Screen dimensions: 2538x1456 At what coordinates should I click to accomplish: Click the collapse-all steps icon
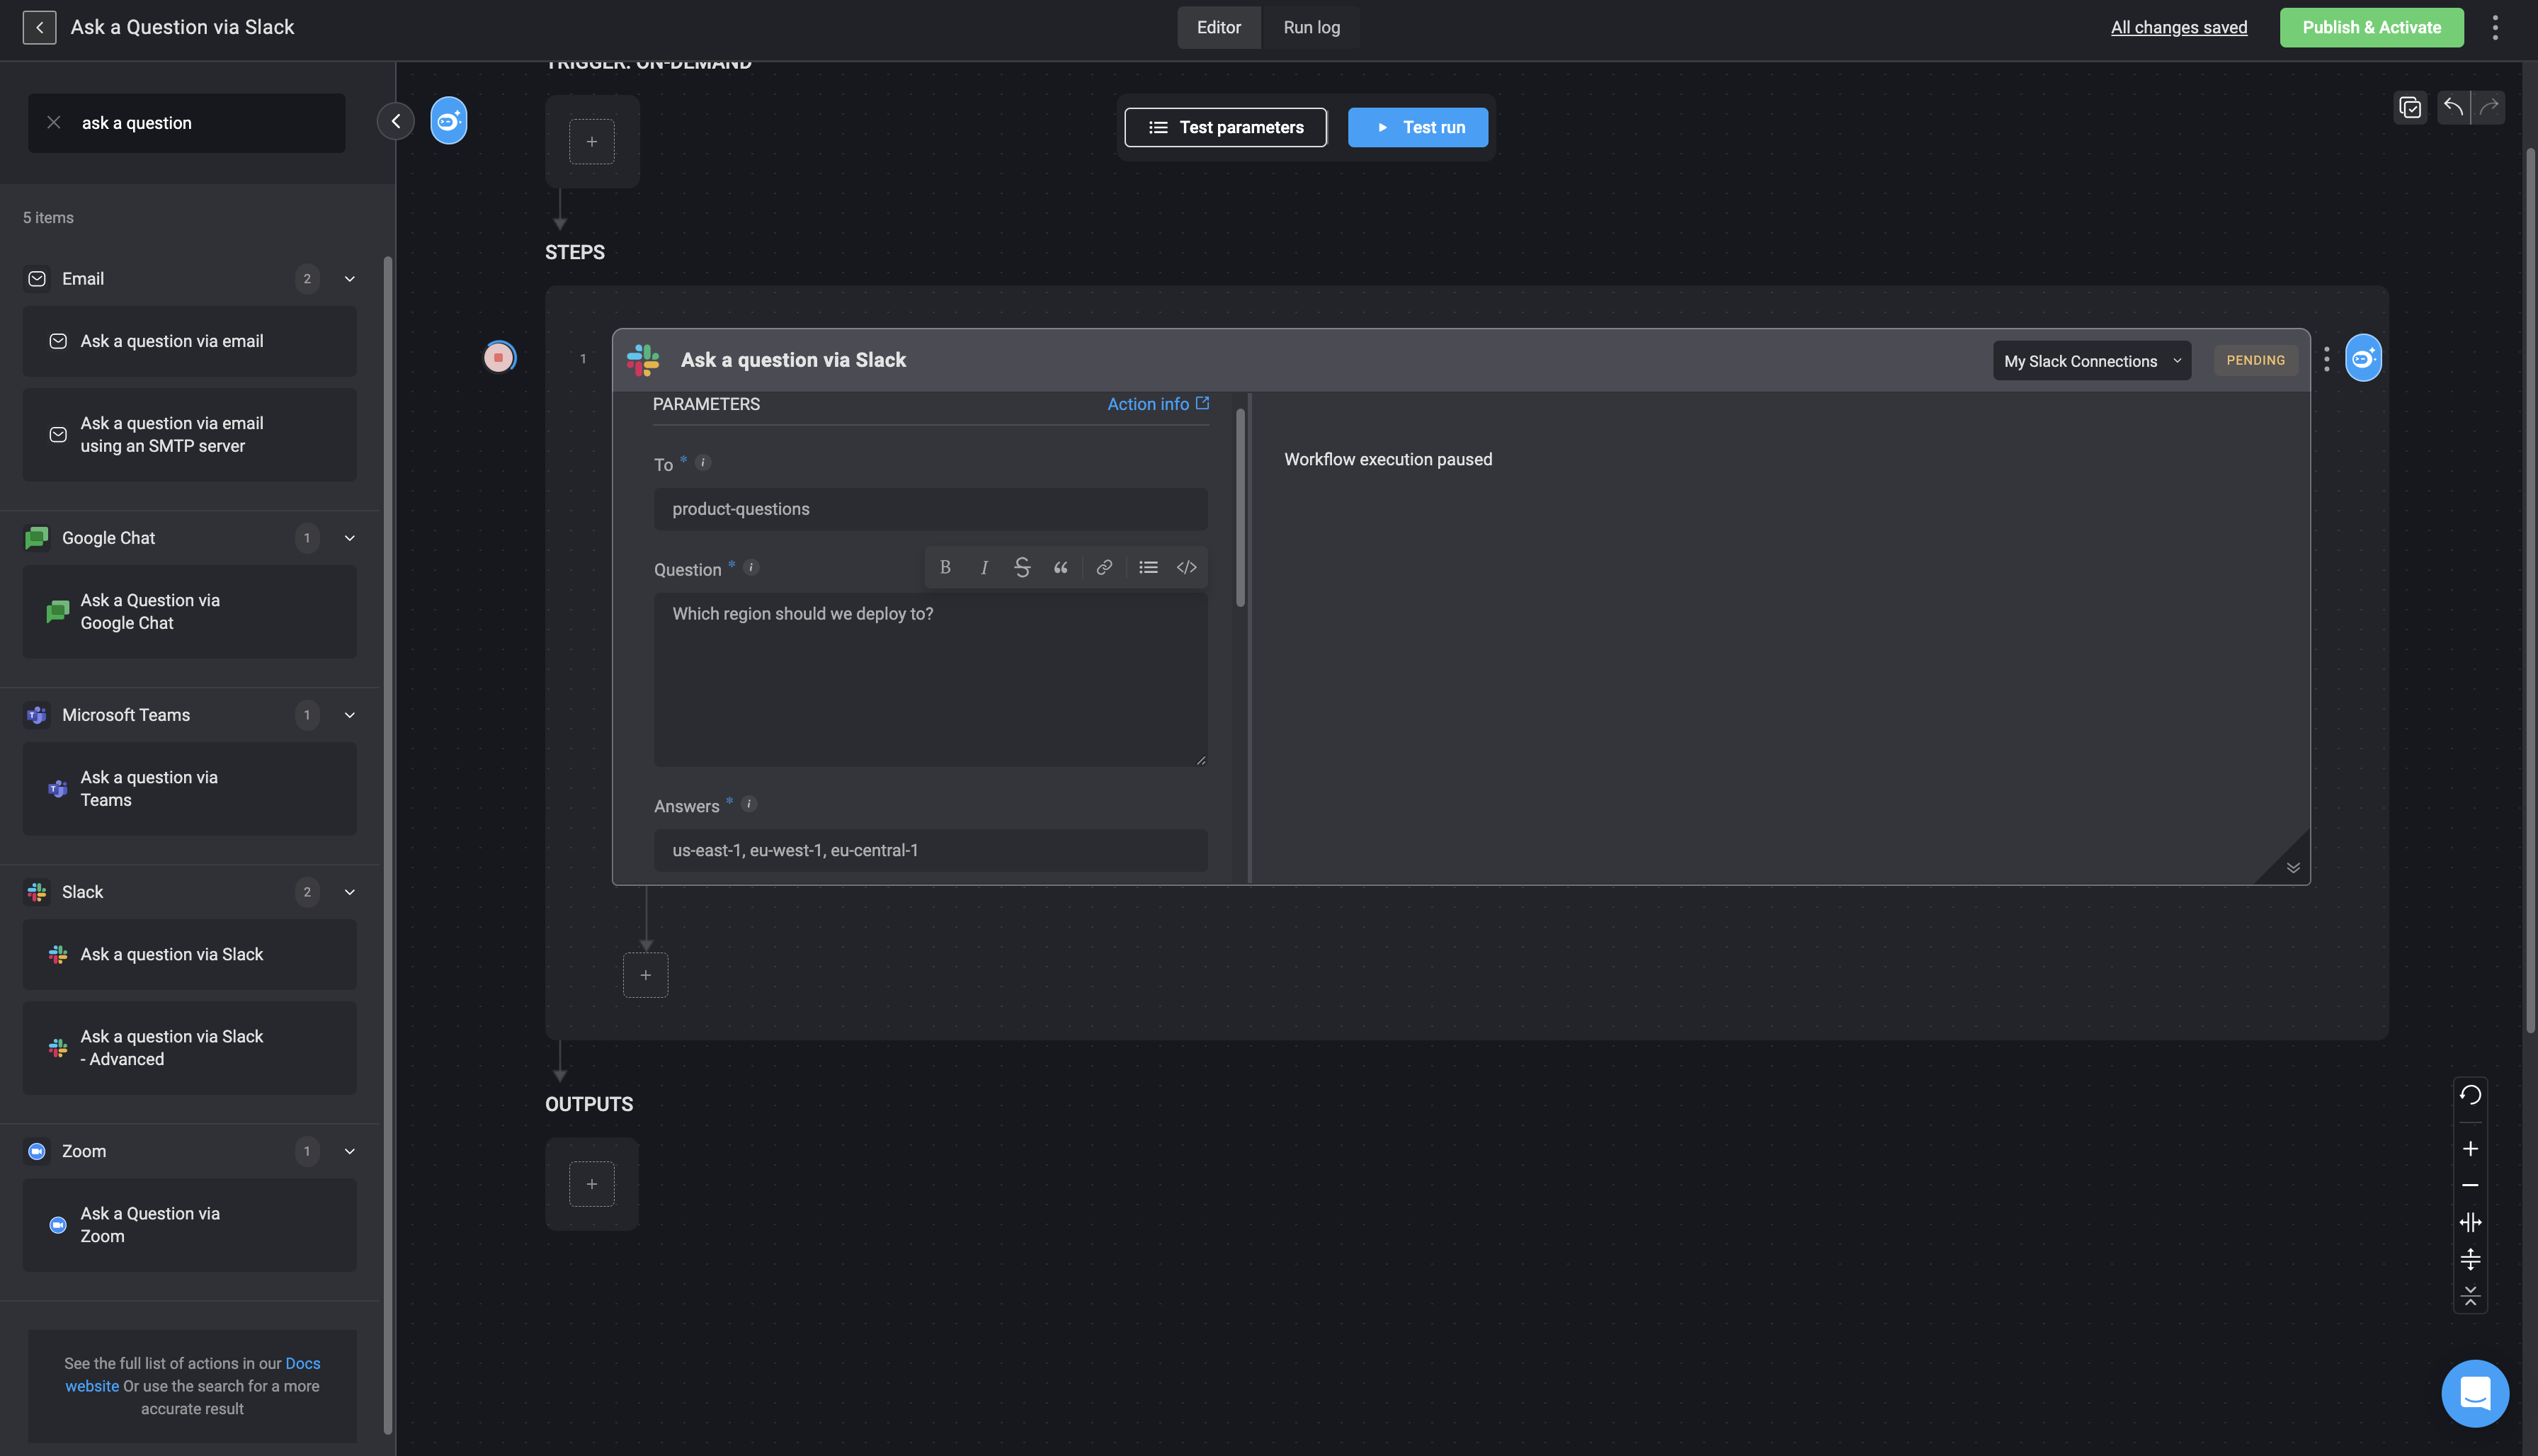pyautogui.click(x=2471, y=1296)
